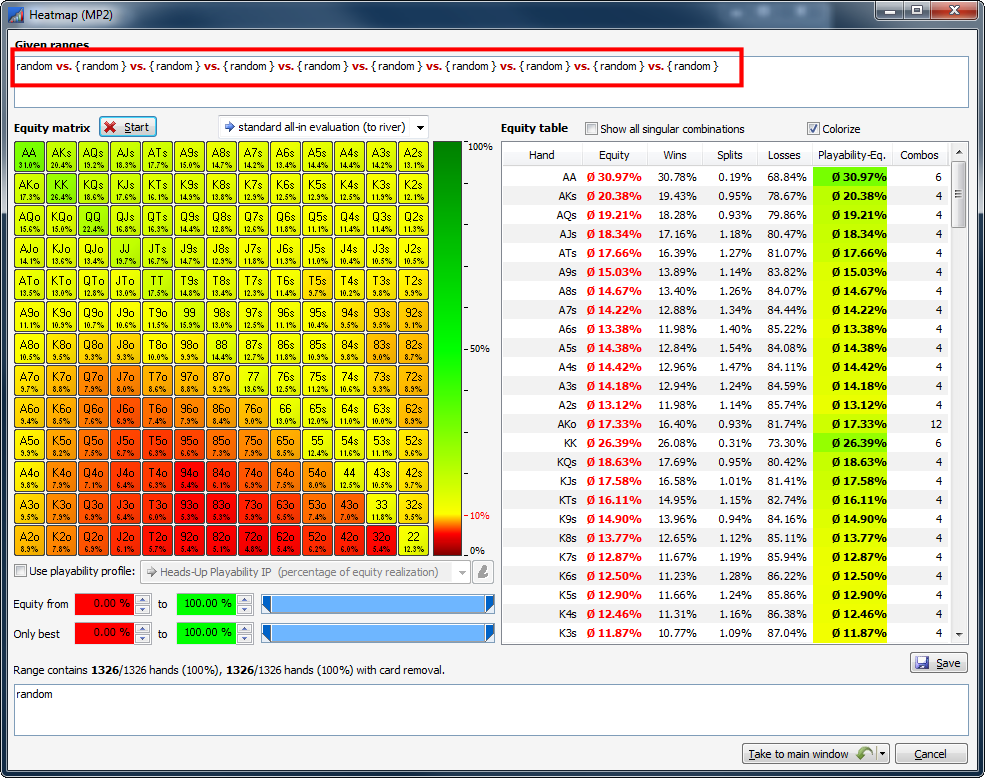Image resolution: width=985 pixels, height=778 pixels.
Task: Click the Given ranges text field
Action: click(491, 82)
